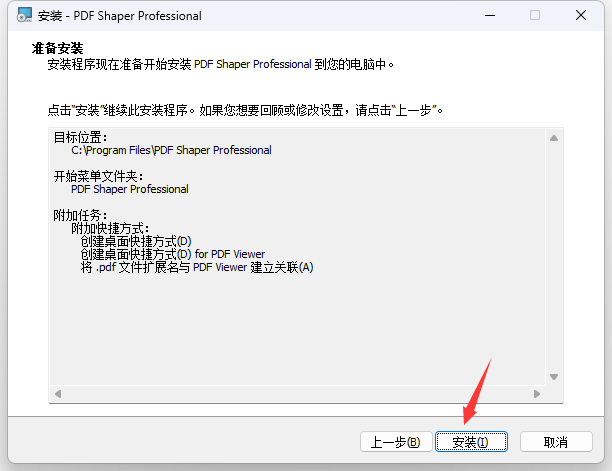Click 创建桌面快捷方式(D) for PDF Viewer line
Viewport: 612px width, 471px height.
pyautogui.click(x=173, y=254)
